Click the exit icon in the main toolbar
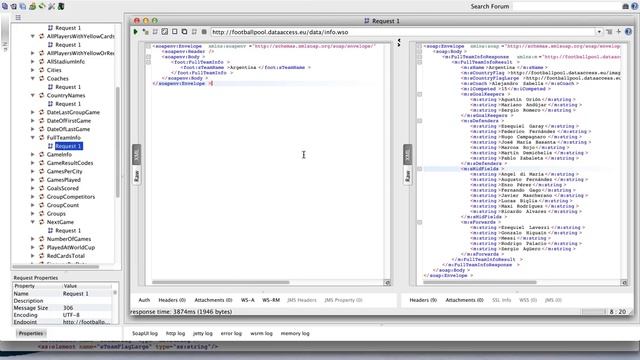Screen dimensions: 640x360 [x=61, y=6]
